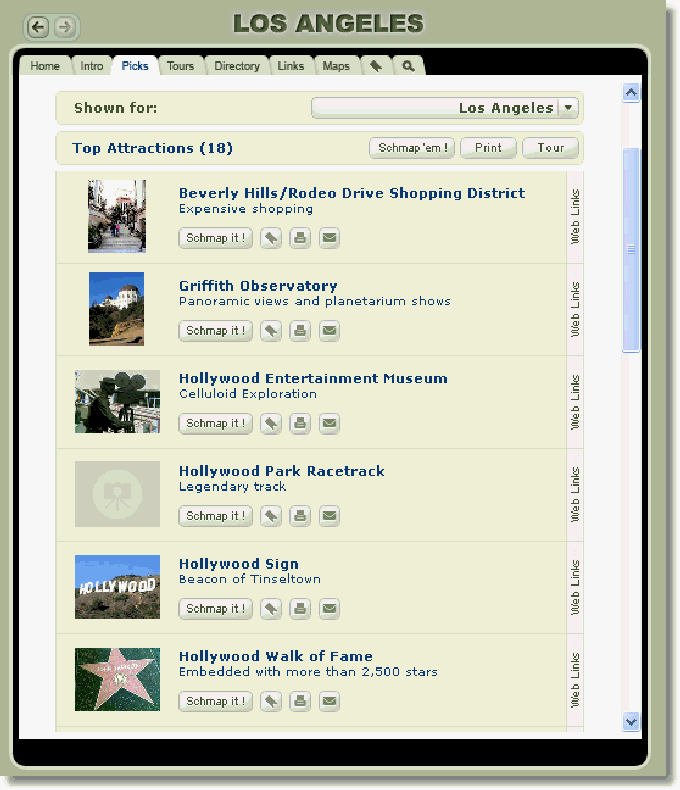The image size is (680, 790).
Task: Open Hollywood Park Racetrack title link
Action: (282, 471)
